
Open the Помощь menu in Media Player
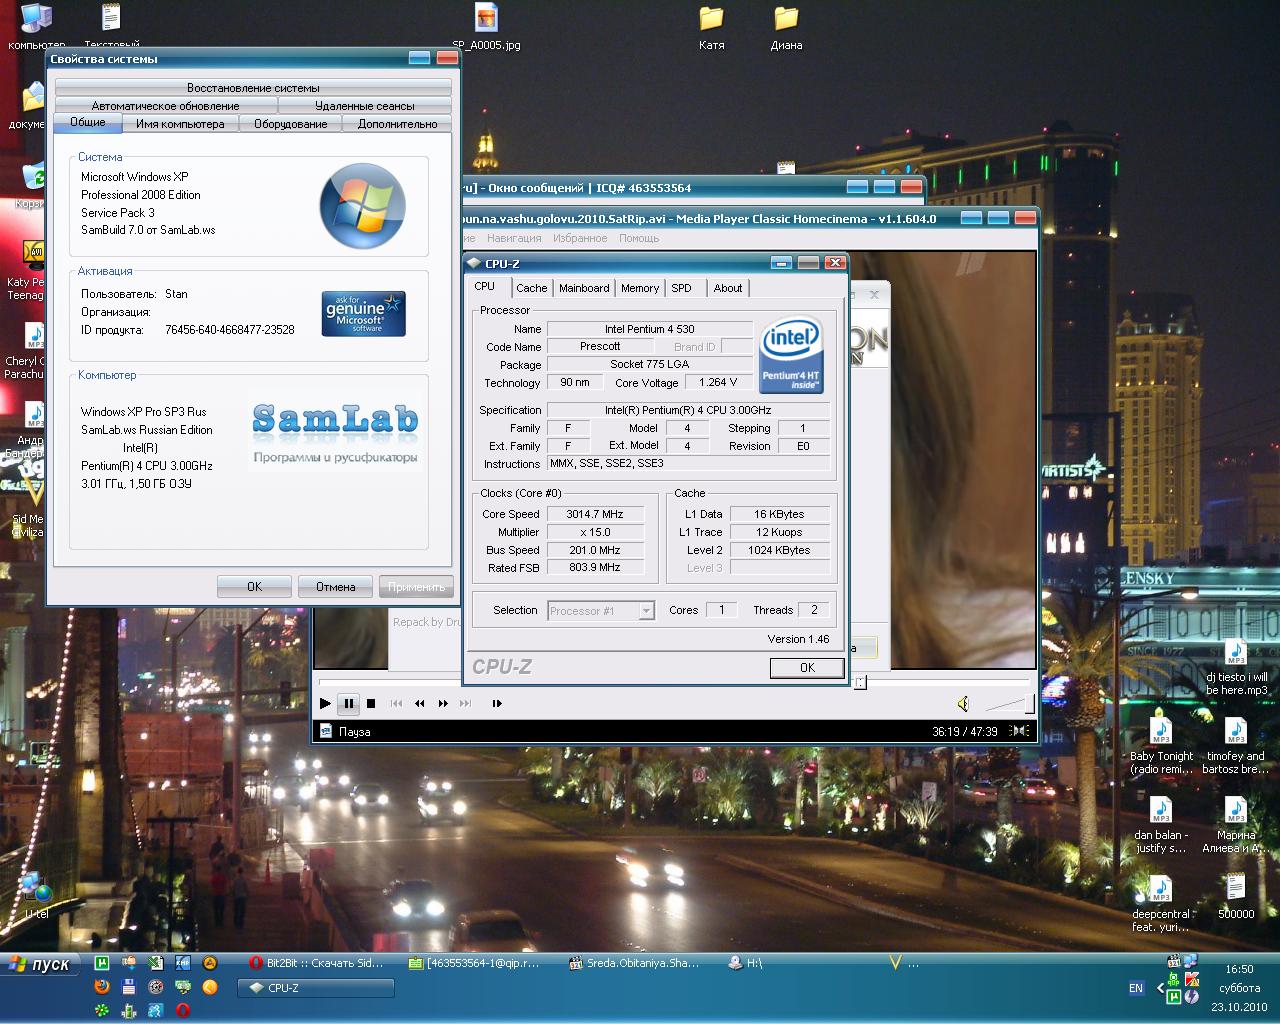coord(638,238)
